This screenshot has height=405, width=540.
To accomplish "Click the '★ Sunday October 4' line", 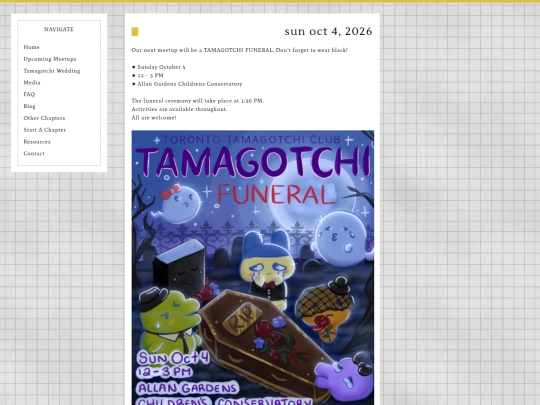I will 158,67.
